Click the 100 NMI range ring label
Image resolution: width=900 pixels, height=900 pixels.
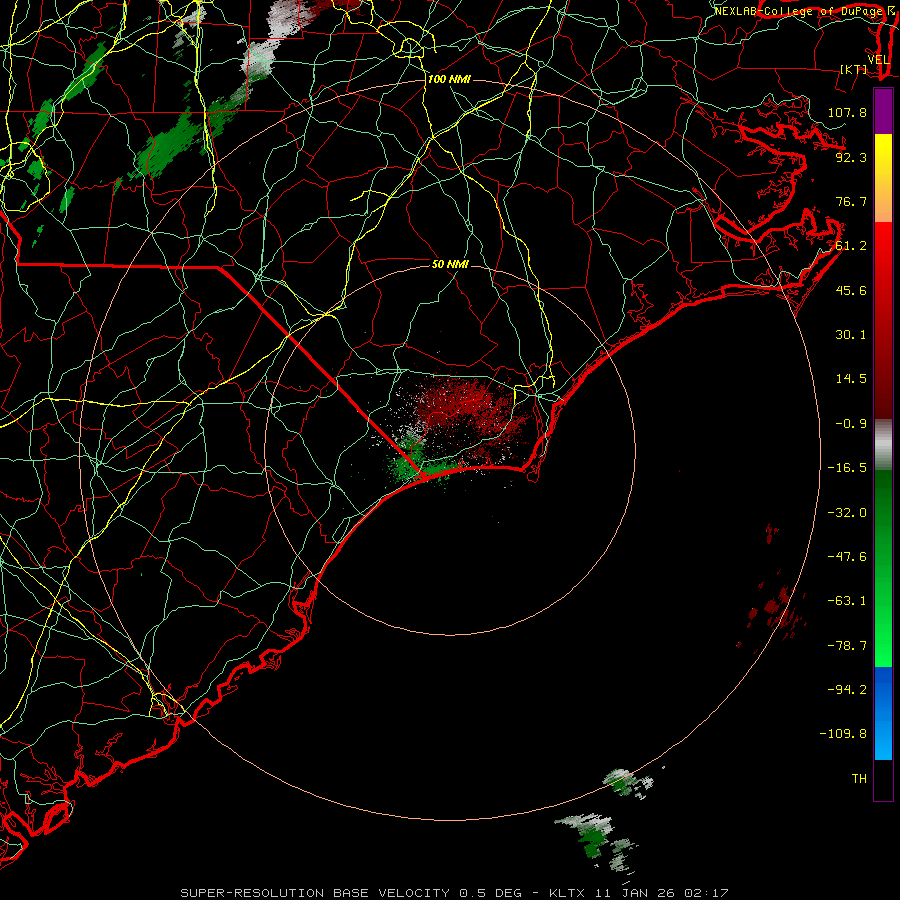[449, 79]
